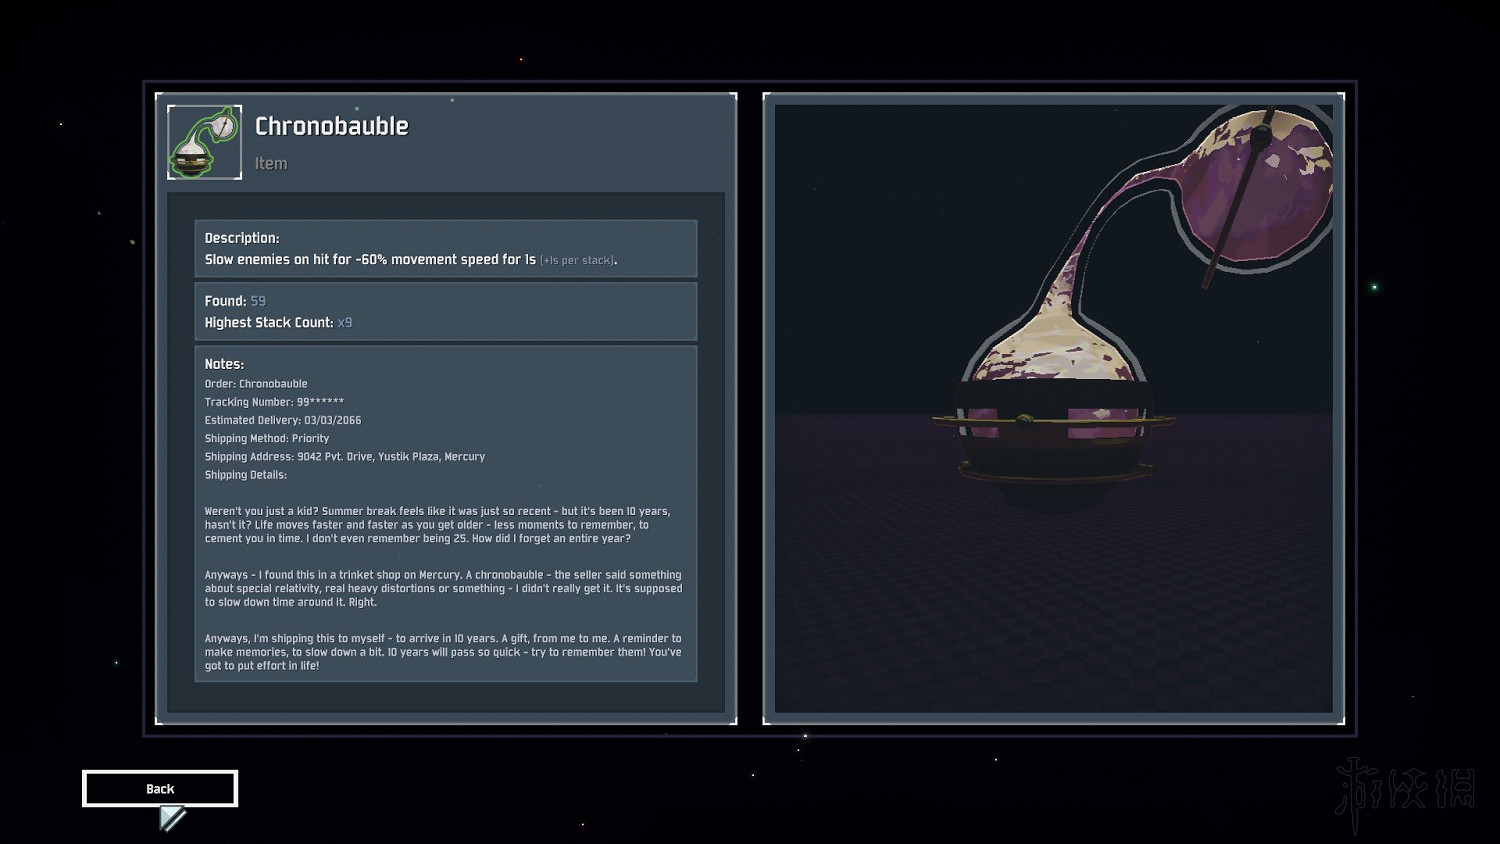Select the Tracking Number line
This screenshot has width=1500, height=844.
tap(274, 402)
